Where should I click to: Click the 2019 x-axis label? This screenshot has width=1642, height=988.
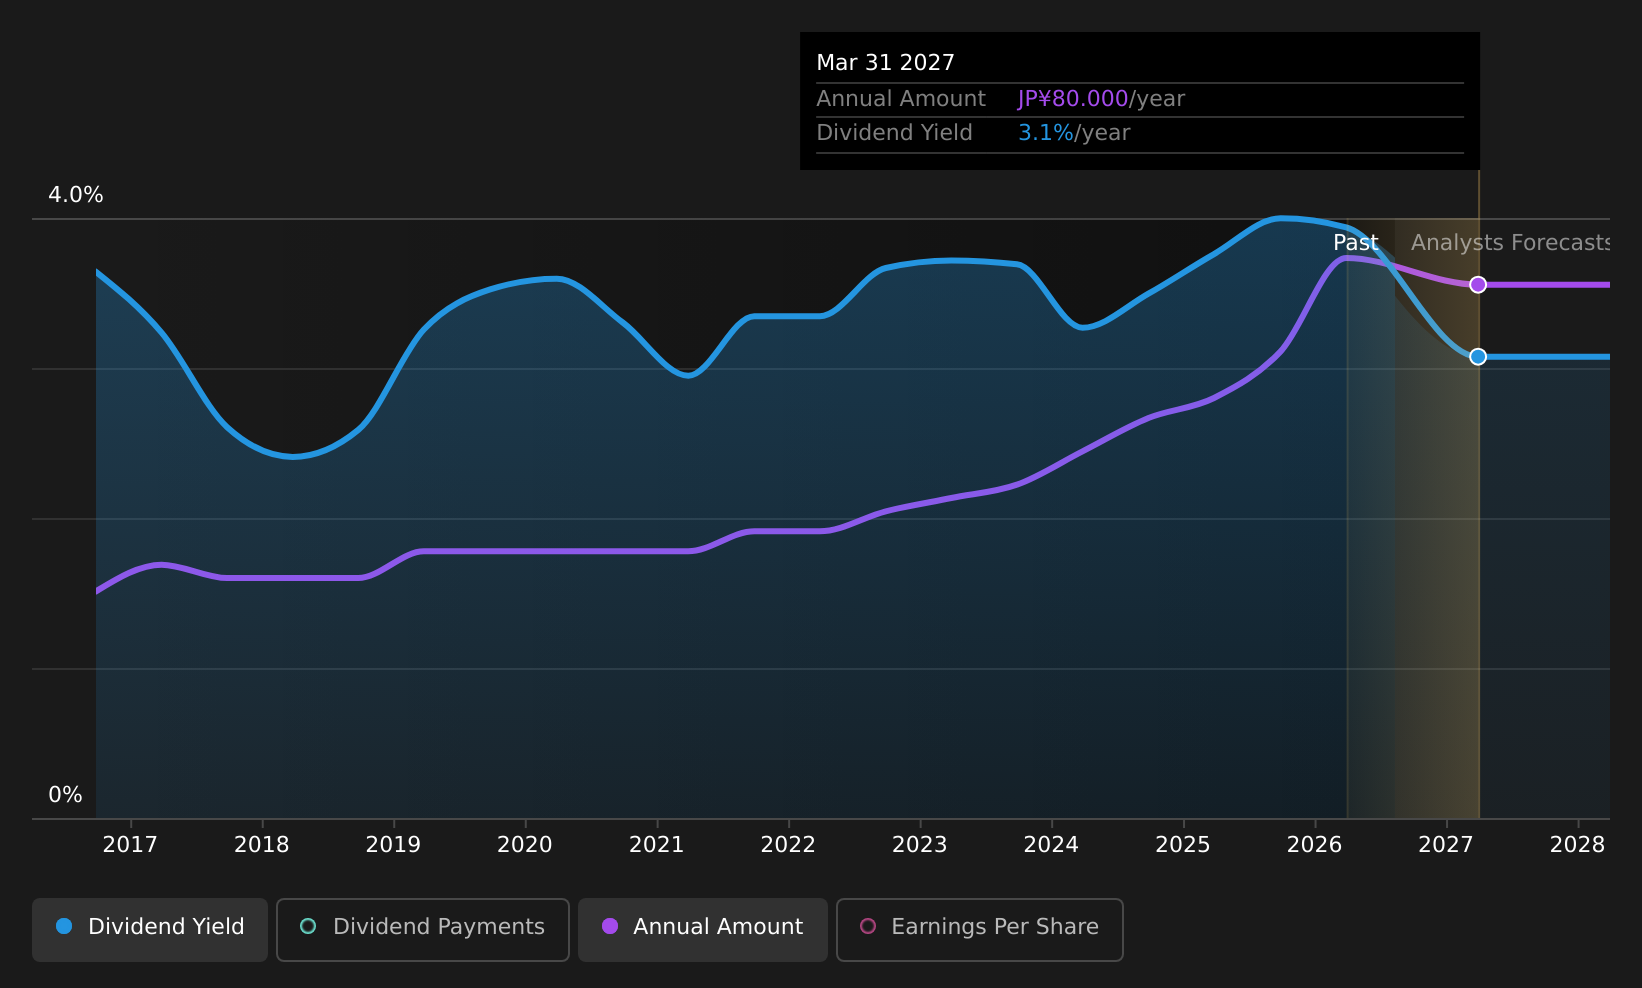393,845
